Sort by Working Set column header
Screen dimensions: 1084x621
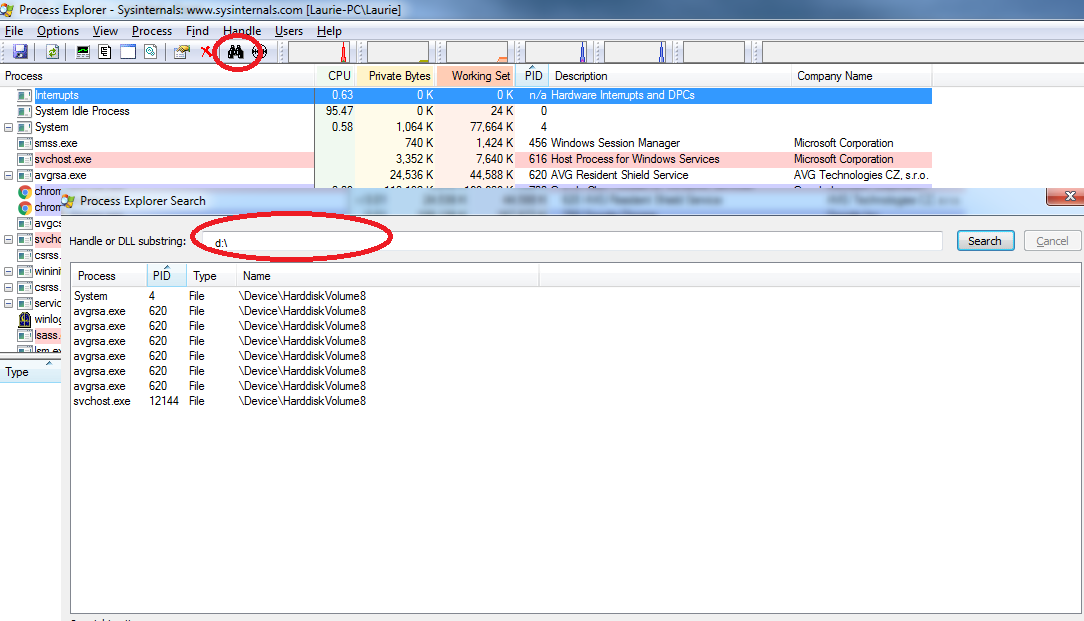(476, 76)
